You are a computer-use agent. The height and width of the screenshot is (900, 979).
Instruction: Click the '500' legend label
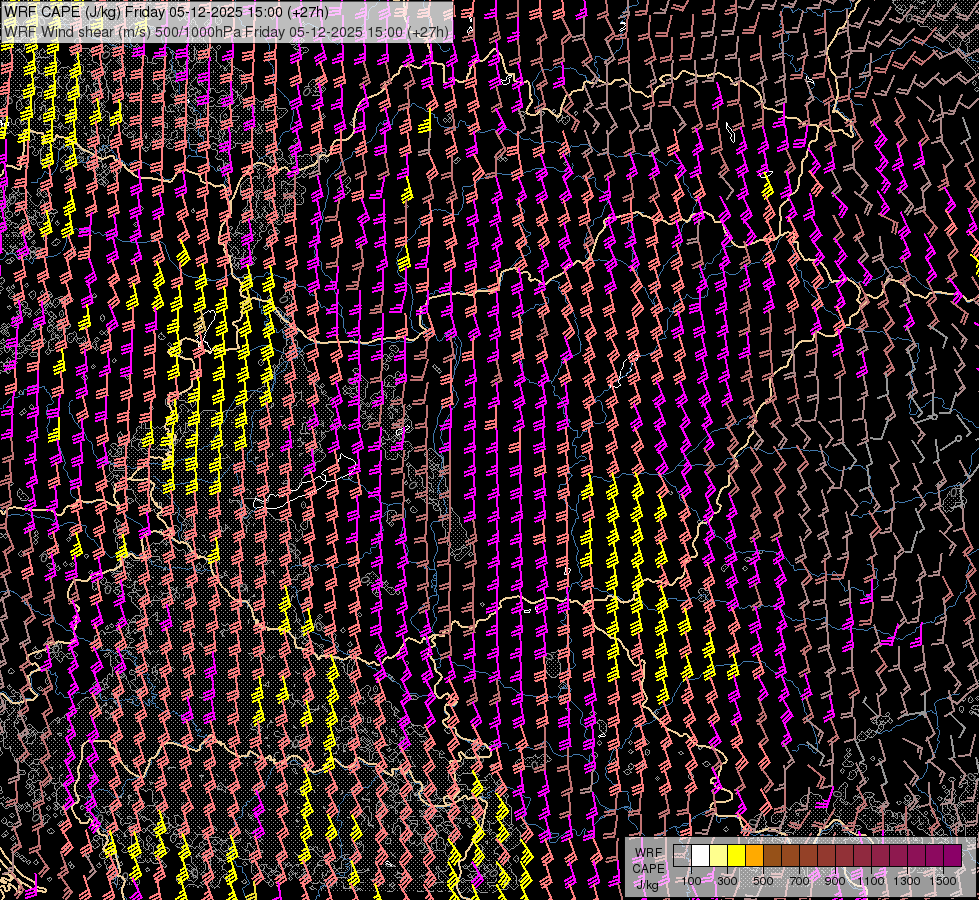coord(763,881)
